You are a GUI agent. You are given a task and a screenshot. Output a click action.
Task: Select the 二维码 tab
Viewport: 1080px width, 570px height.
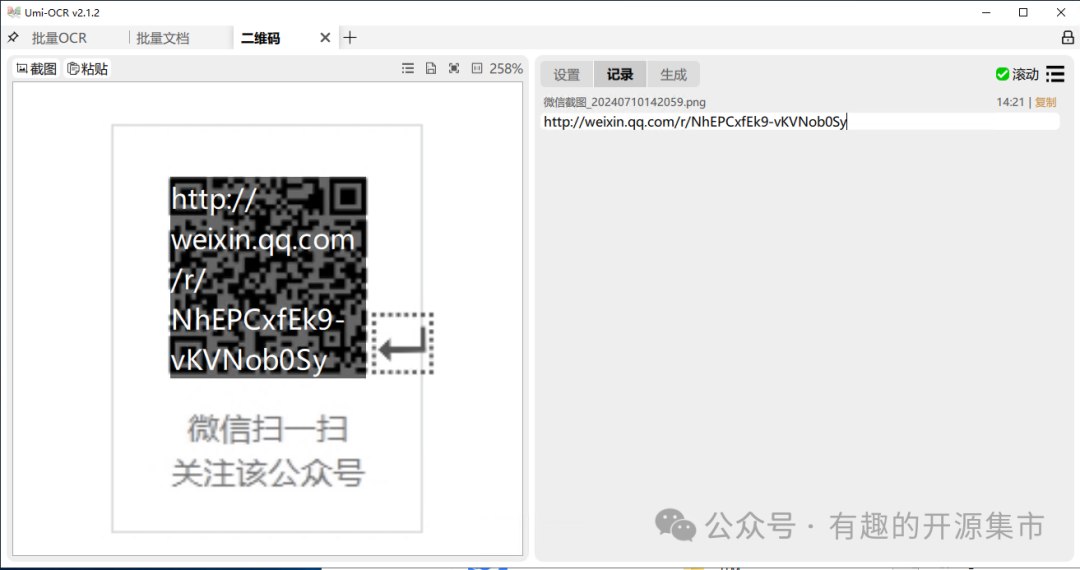click(260, 38)
